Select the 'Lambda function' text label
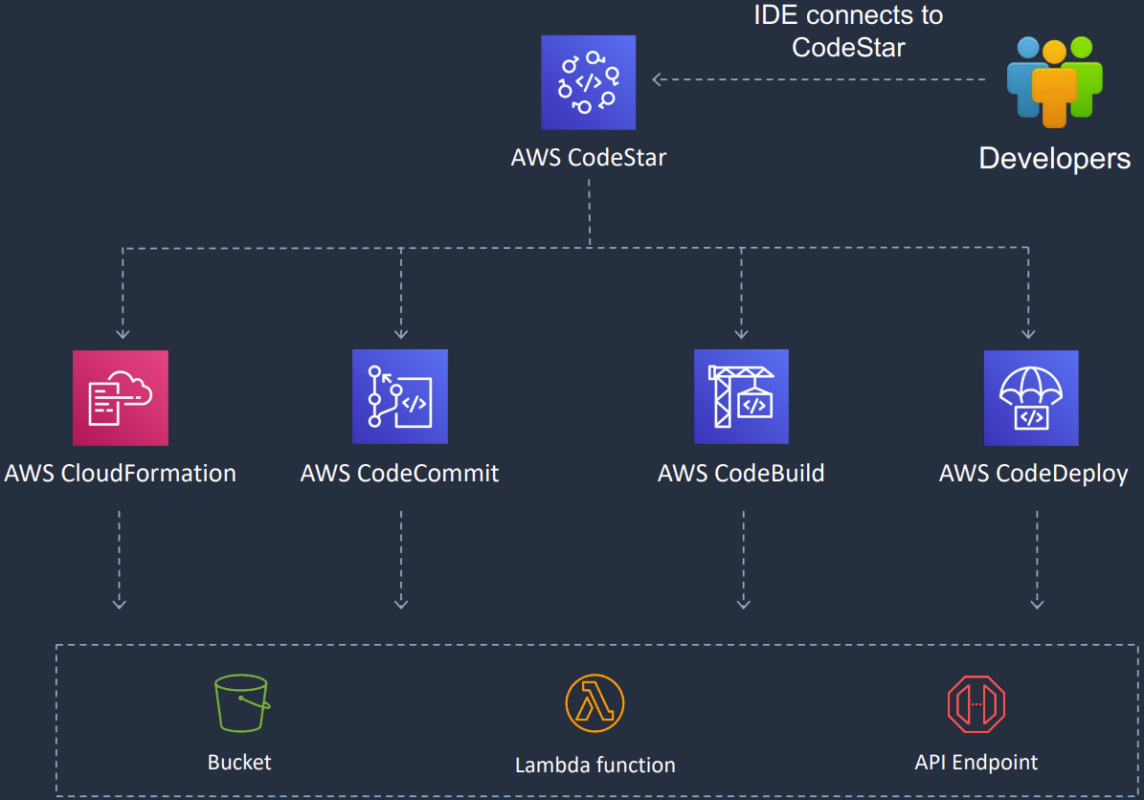The height and width of the screenshot is (800, 1144). 595,765
